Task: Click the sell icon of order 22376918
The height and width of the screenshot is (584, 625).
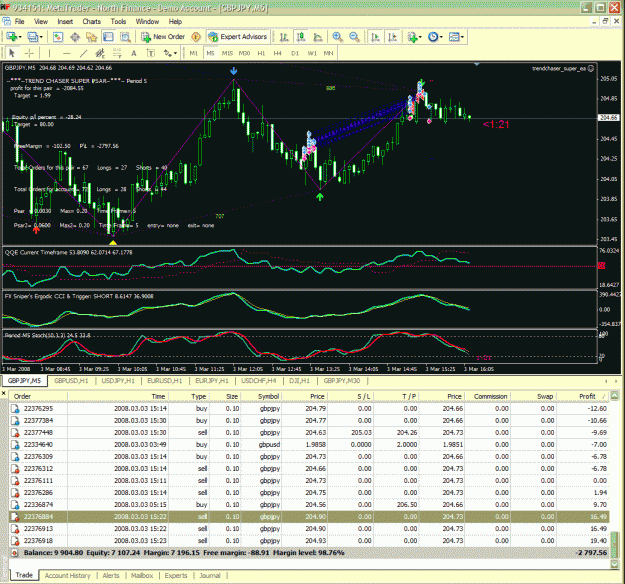Action: [x=15, y=541]
